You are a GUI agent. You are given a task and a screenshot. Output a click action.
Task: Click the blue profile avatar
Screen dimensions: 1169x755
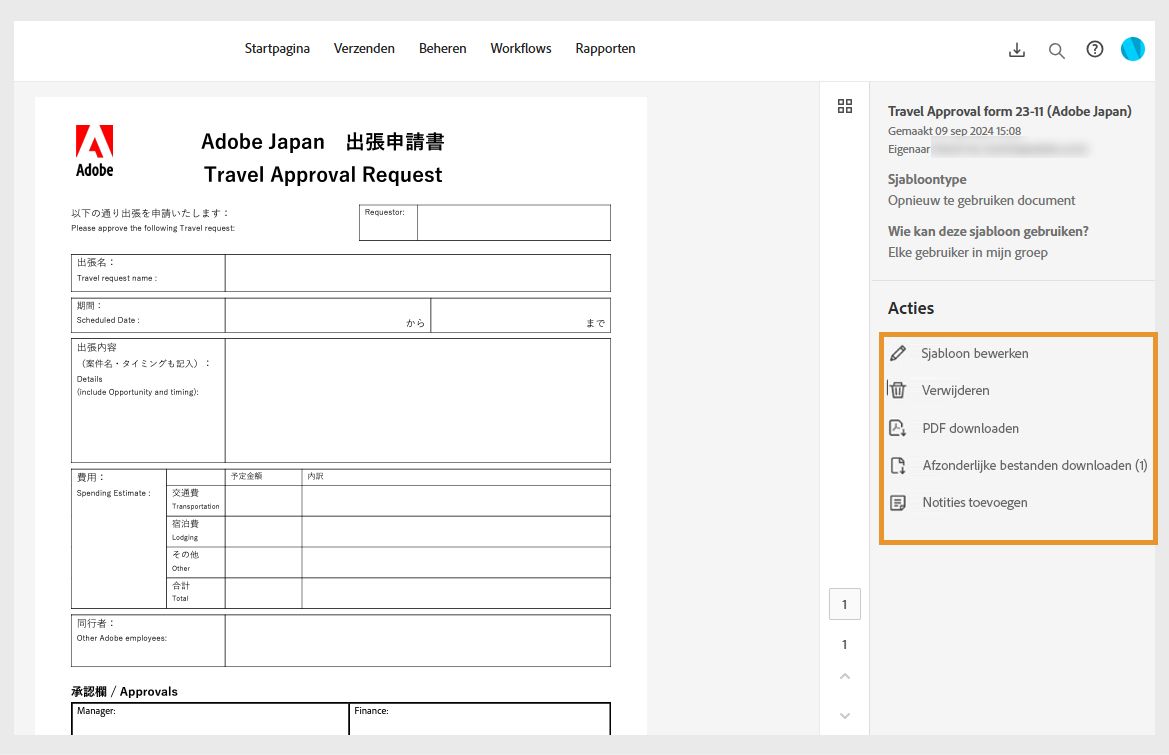(1132, 48)
